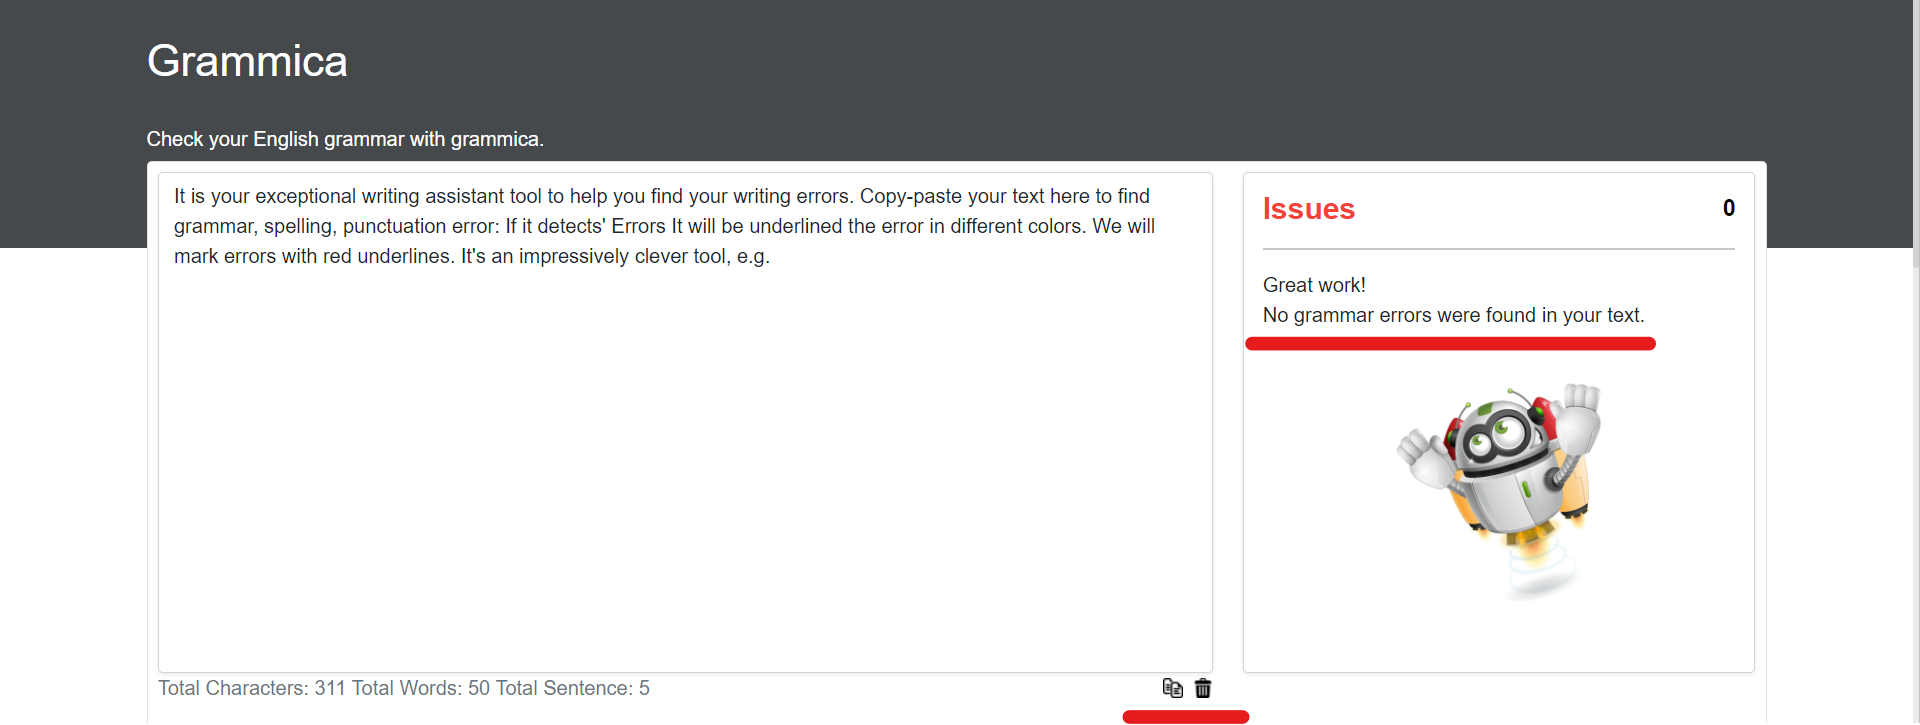Viewport: 1920px width, 725px height.
Task: Click 'Check your English grammar with grammica' tagline
Action: click(x=345, y=139)
